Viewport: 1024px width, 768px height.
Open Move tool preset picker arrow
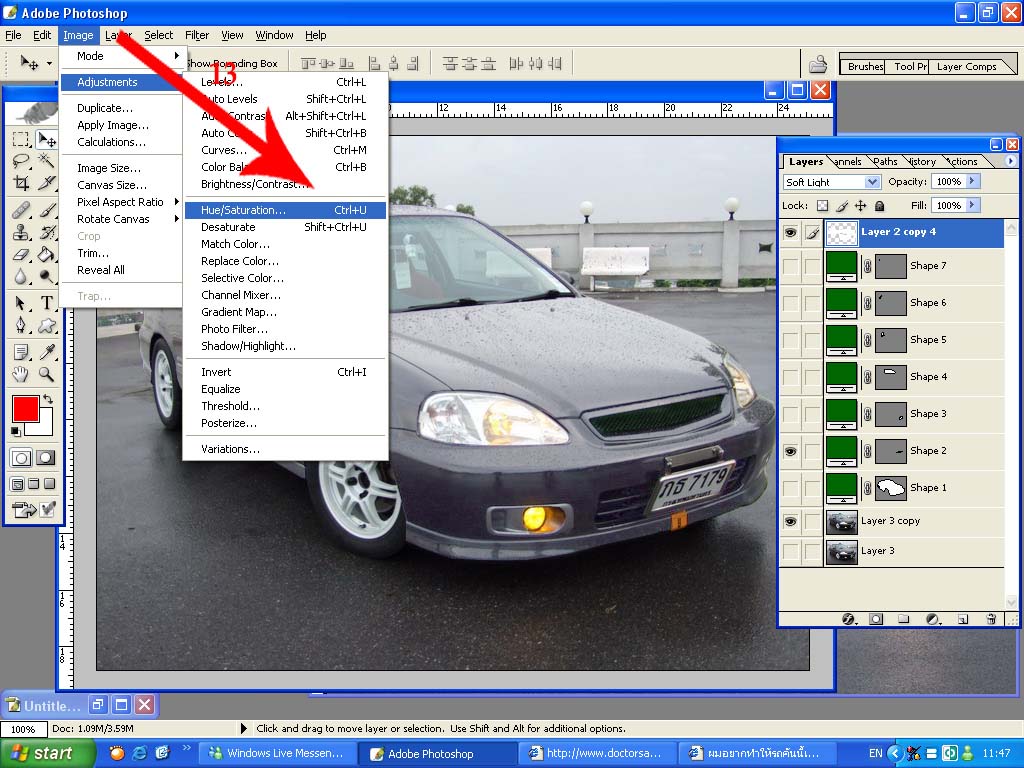coord(49,63)
